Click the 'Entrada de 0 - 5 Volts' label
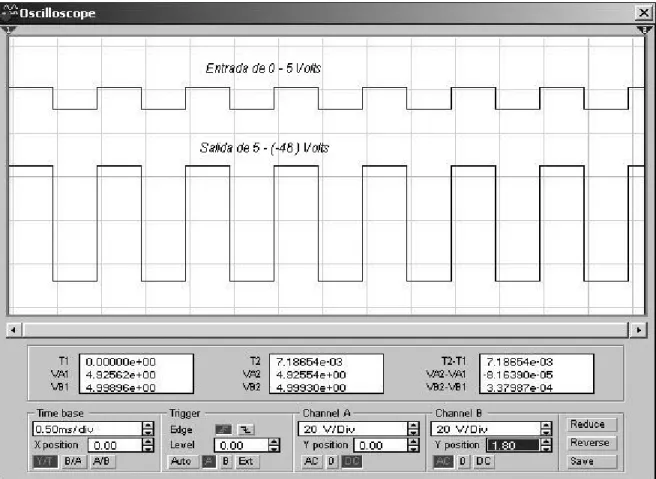The image size is (656, 479). coord(263,68)
